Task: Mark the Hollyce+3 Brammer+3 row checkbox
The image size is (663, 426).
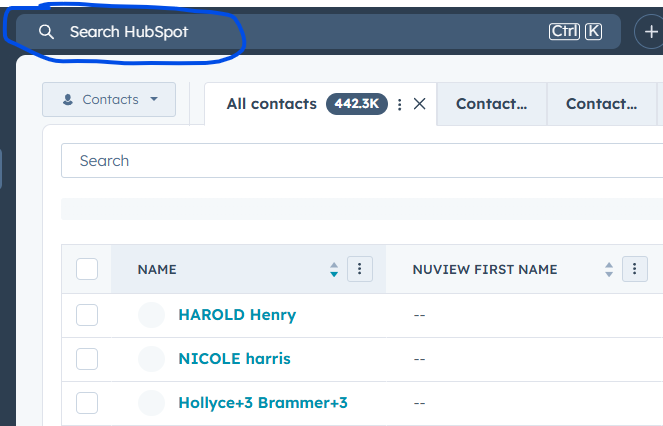Action: point(87,402)
